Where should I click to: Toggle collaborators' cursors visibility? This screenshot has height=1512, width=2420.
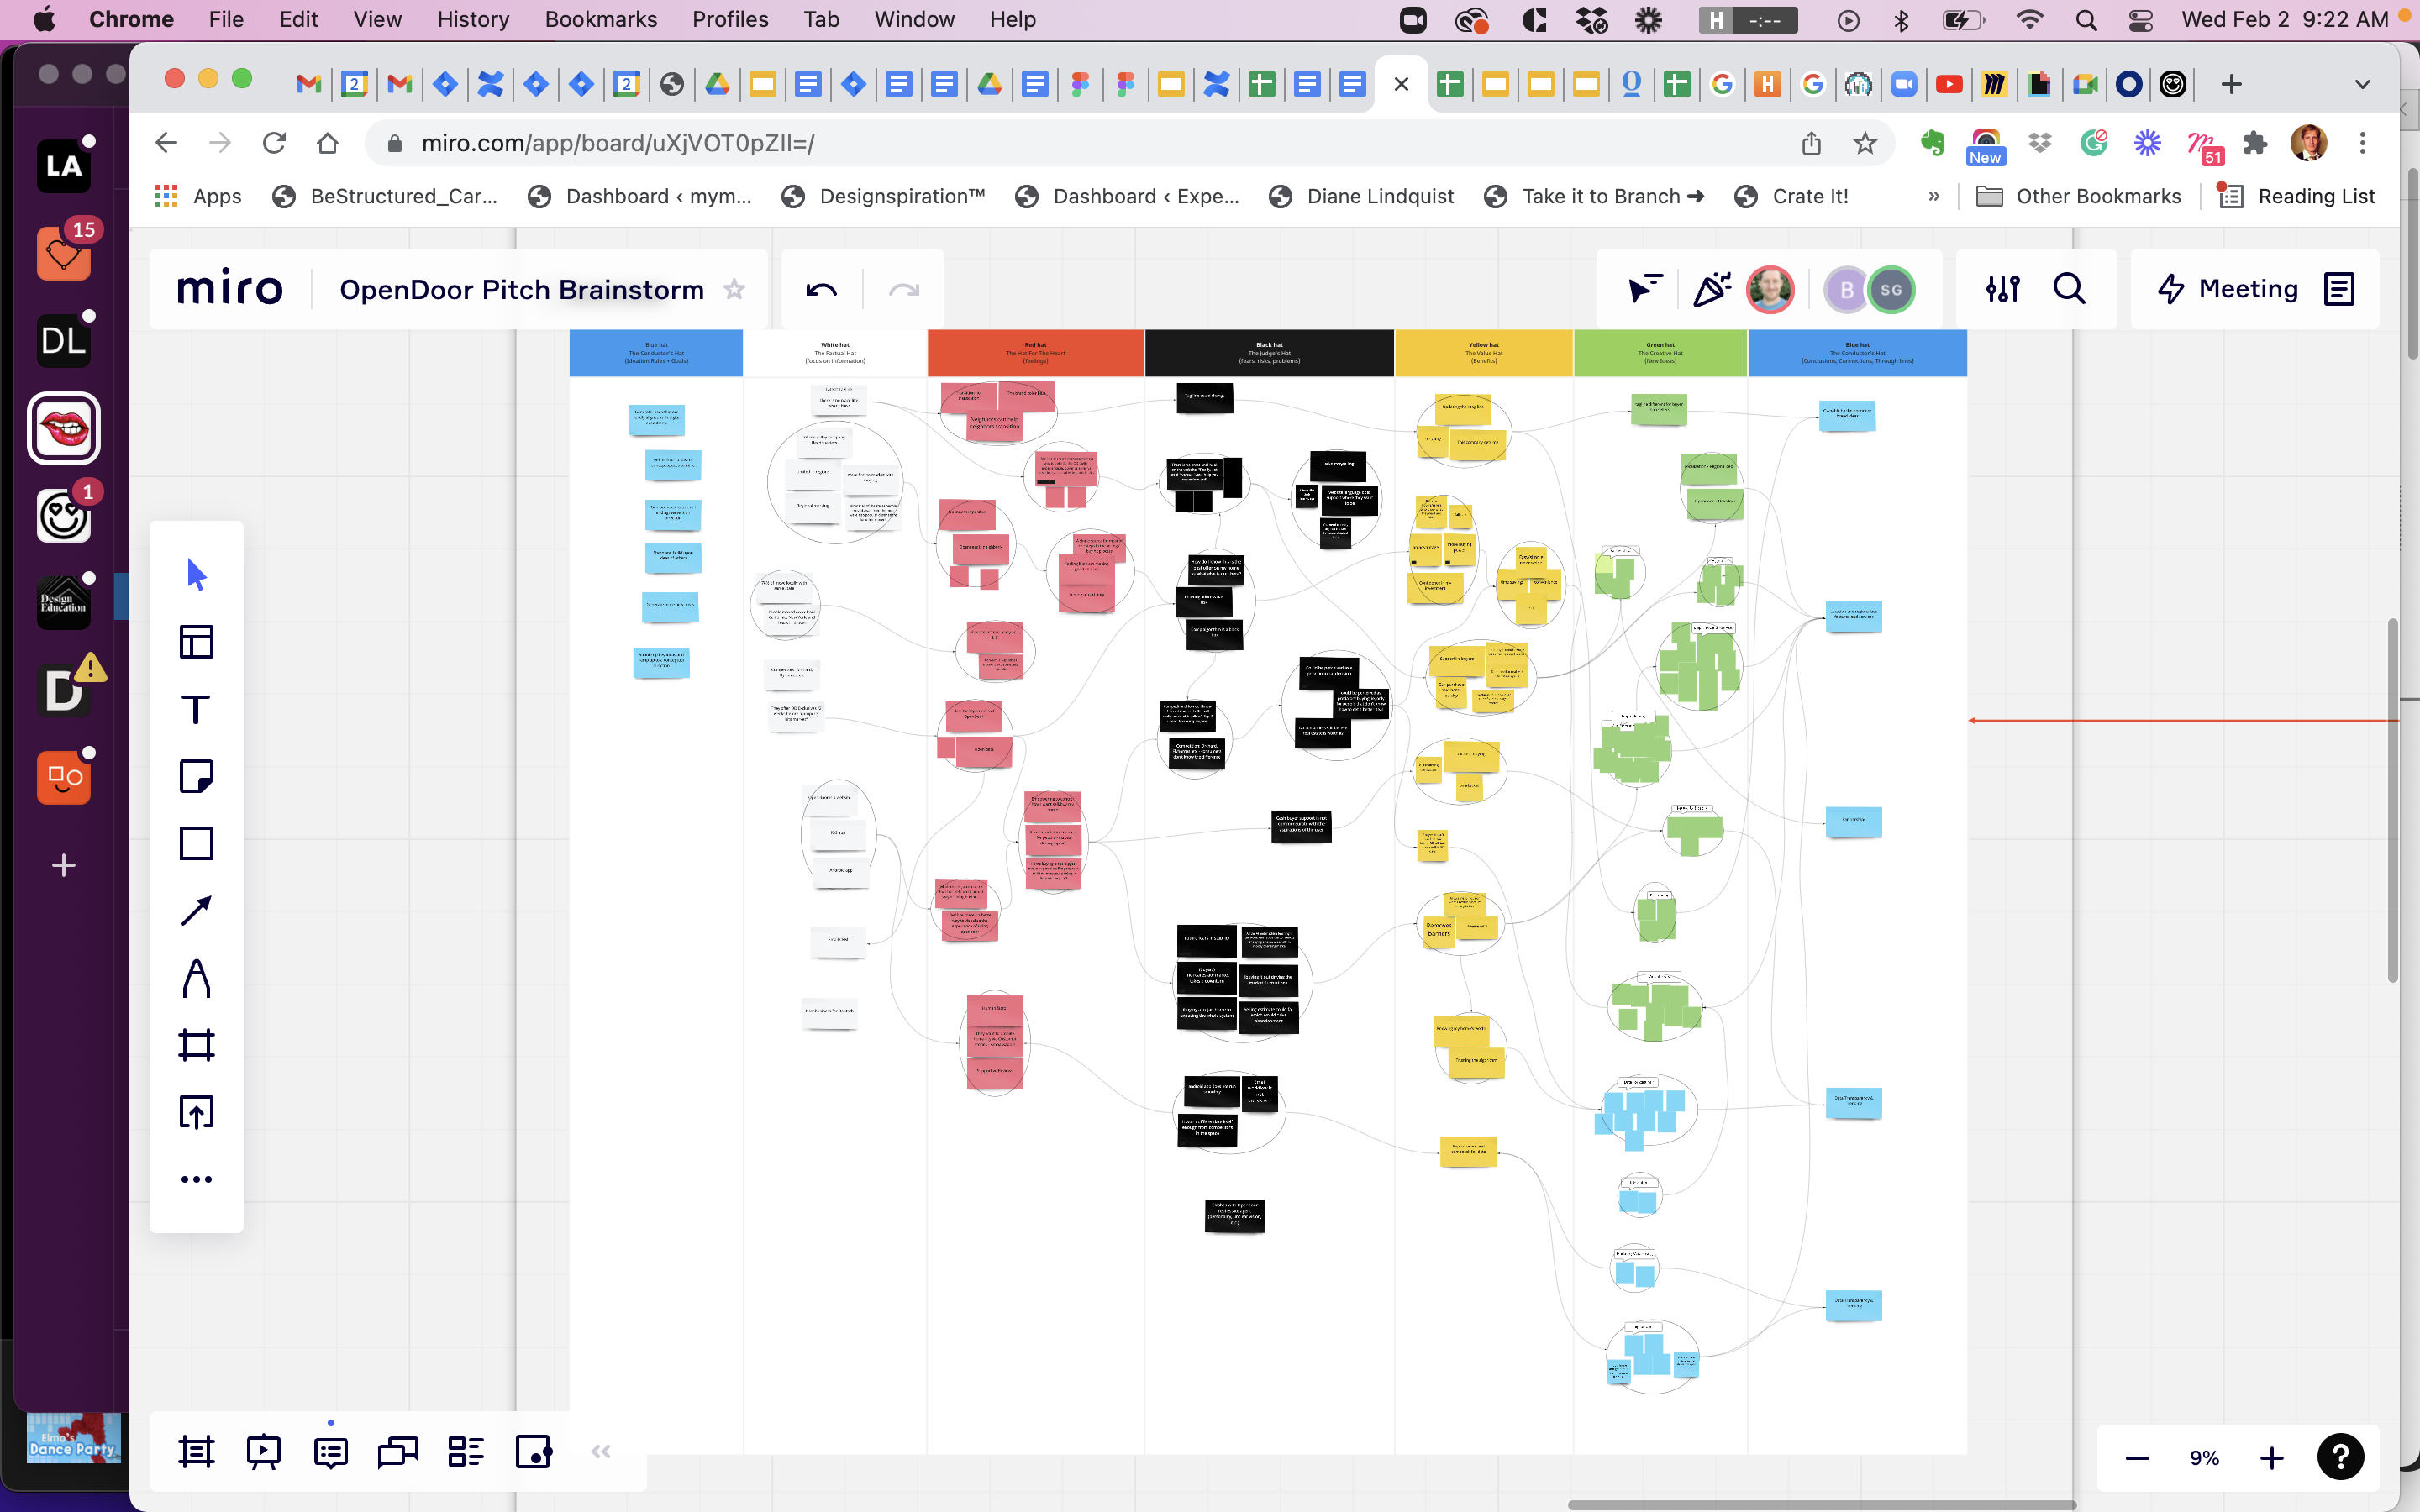tap(1645, 290)
